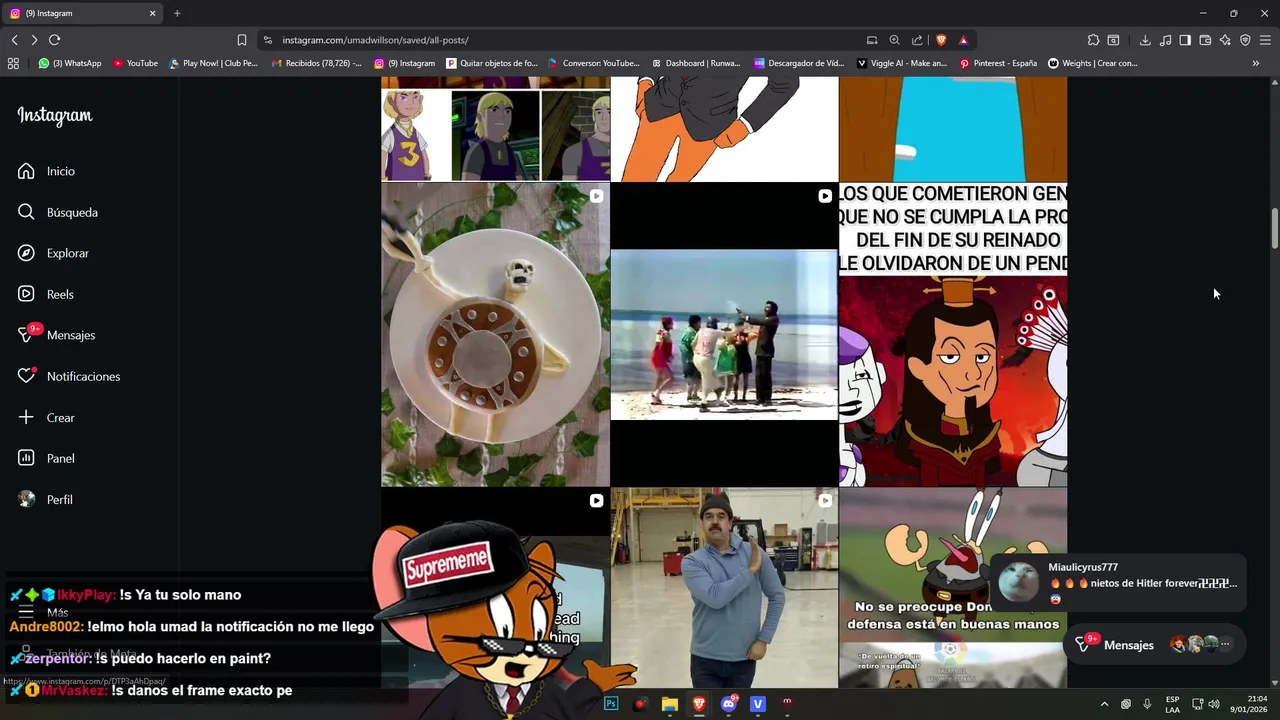Open Perfil in the sidebar
Image resolution: width=1280 pixels, height=720 pixels.
click(x=45, y=499)
